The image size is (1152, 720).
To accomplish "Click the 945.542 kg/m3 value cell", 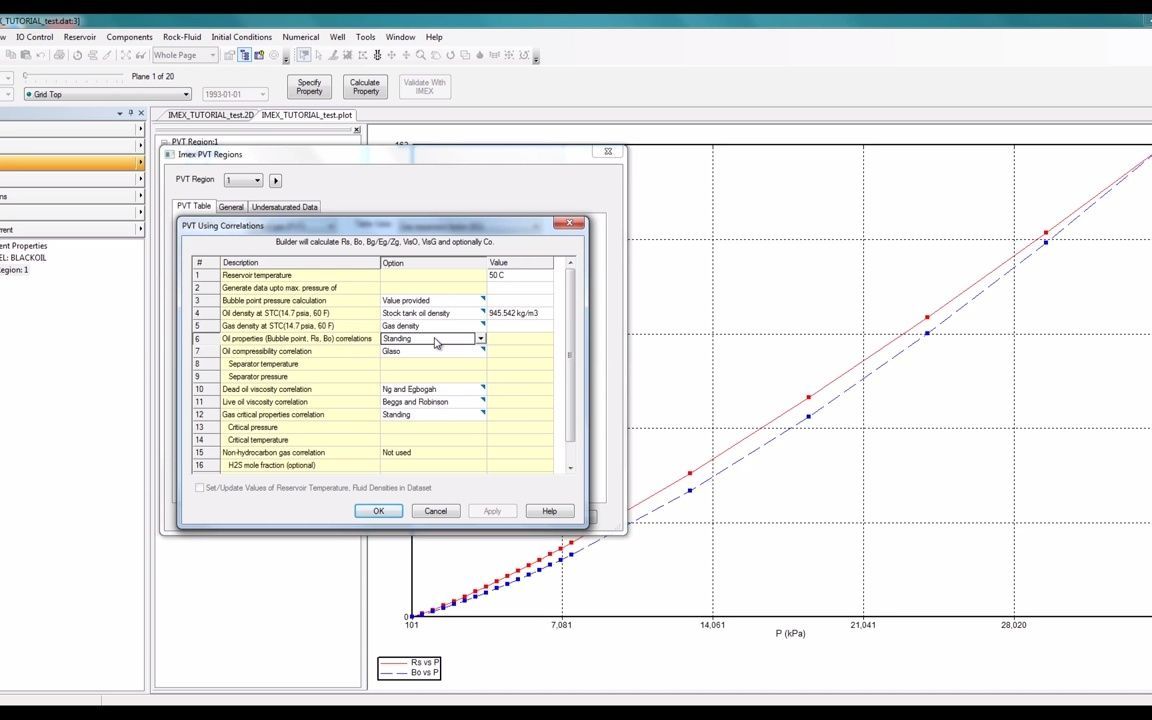I will 520,313.
